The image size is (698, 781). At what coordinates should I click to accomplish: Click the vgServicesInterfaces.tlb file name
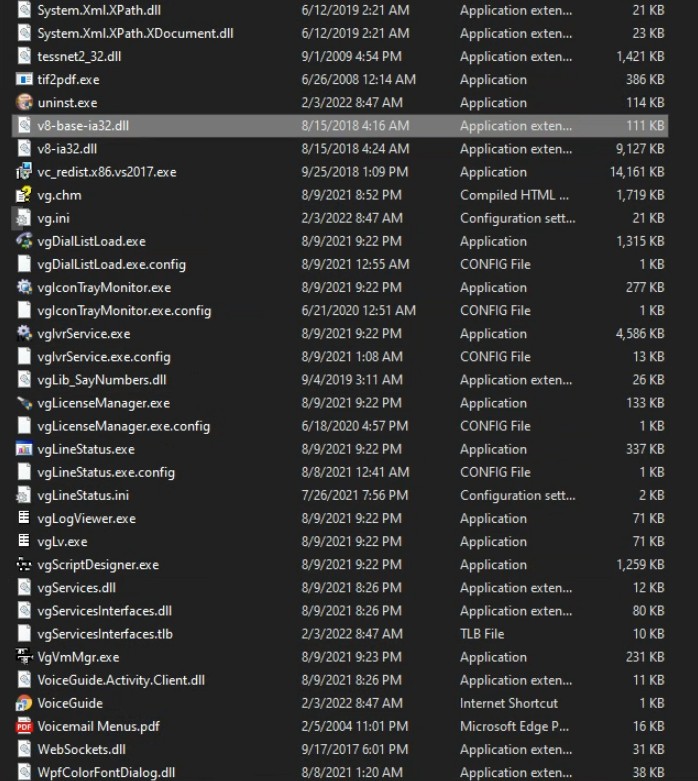coord(103,634)
